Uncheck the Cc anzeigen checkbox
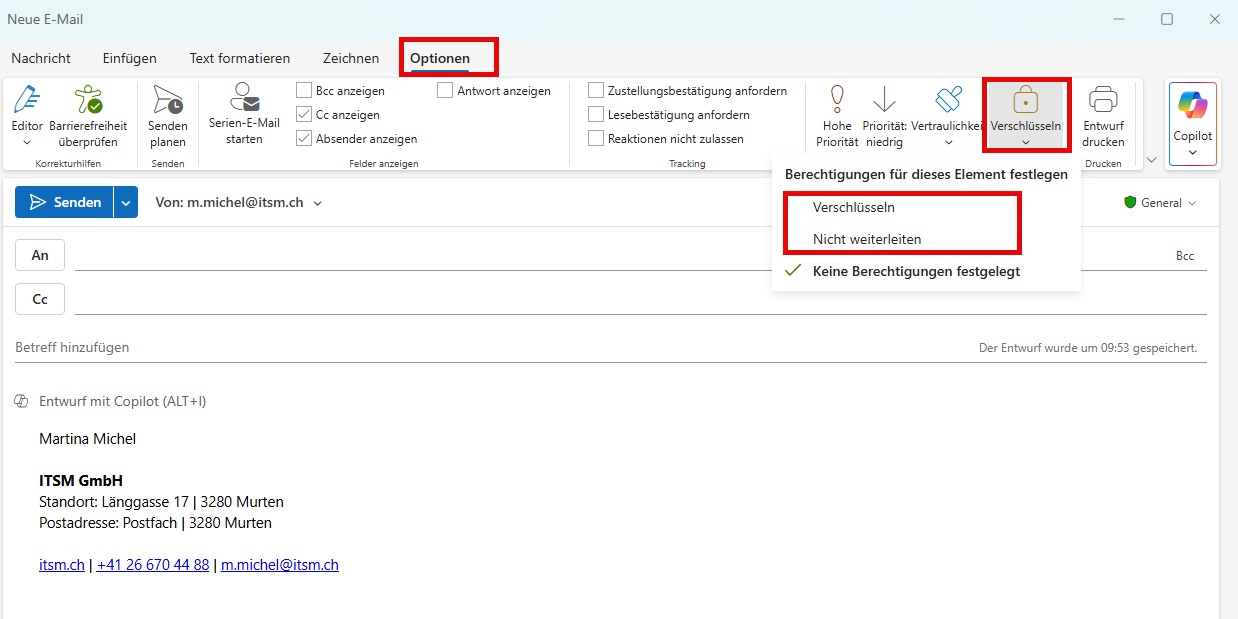Image resolution: width=1238 pixels, height=619 pixels. (x=305, y=115)
